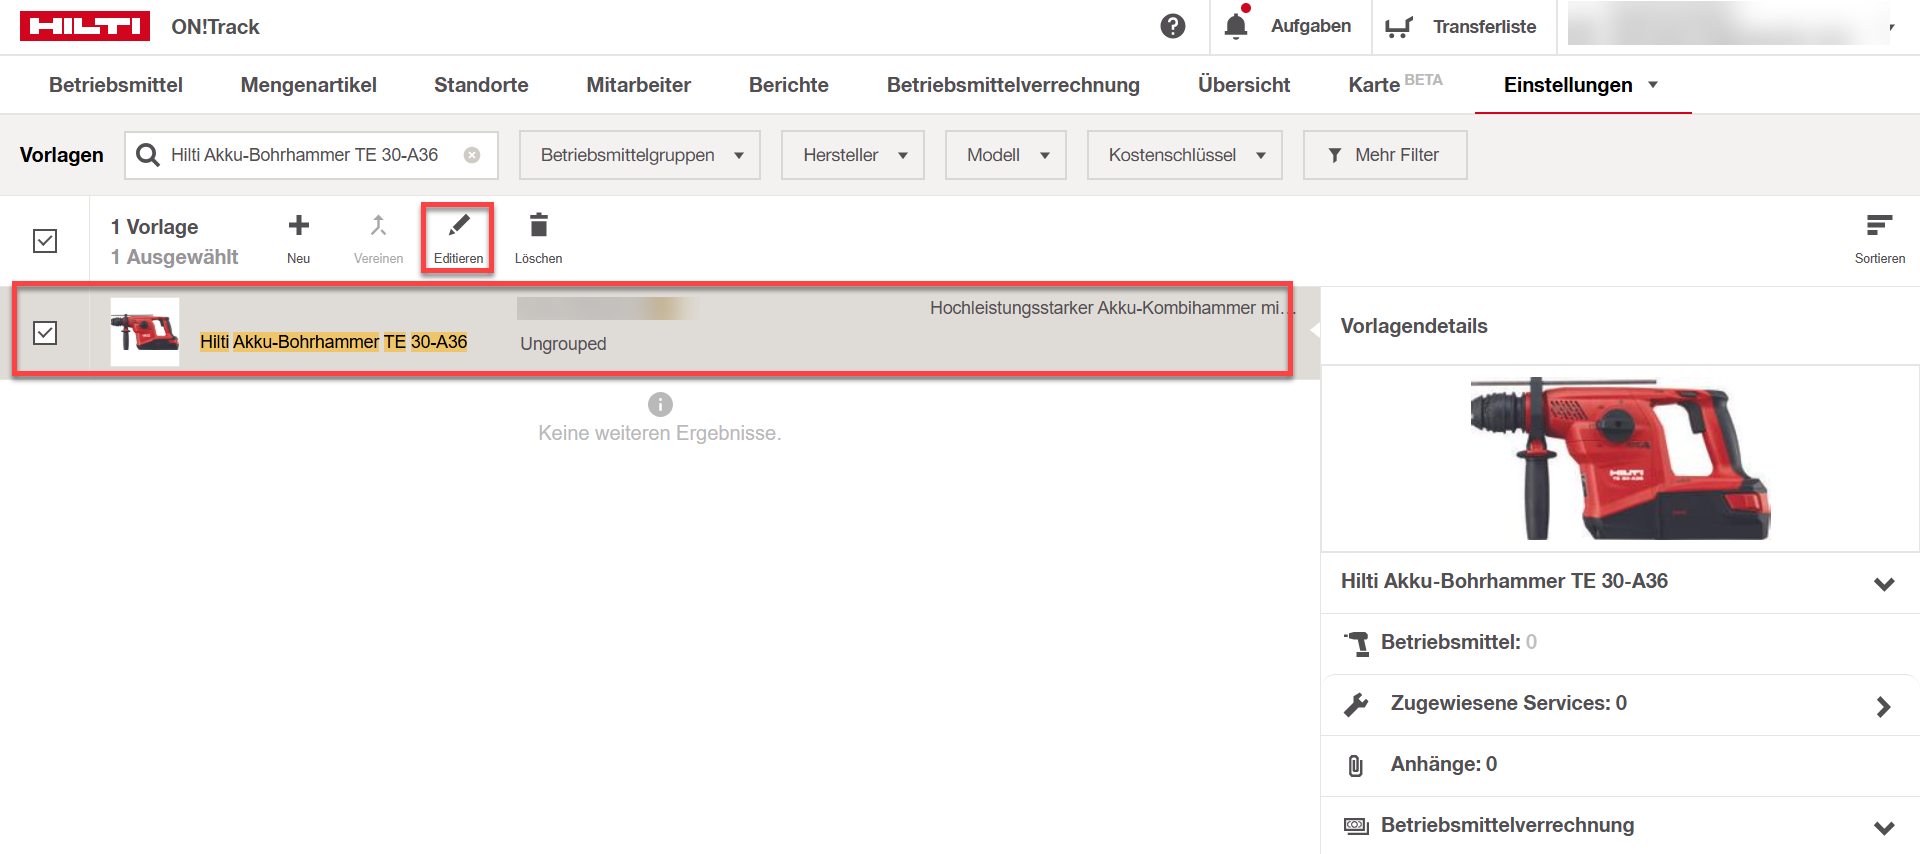Viewport: 1920px width, 854px height.
Task: Click the Transferliste label
Action: (x=1485, y=27)
